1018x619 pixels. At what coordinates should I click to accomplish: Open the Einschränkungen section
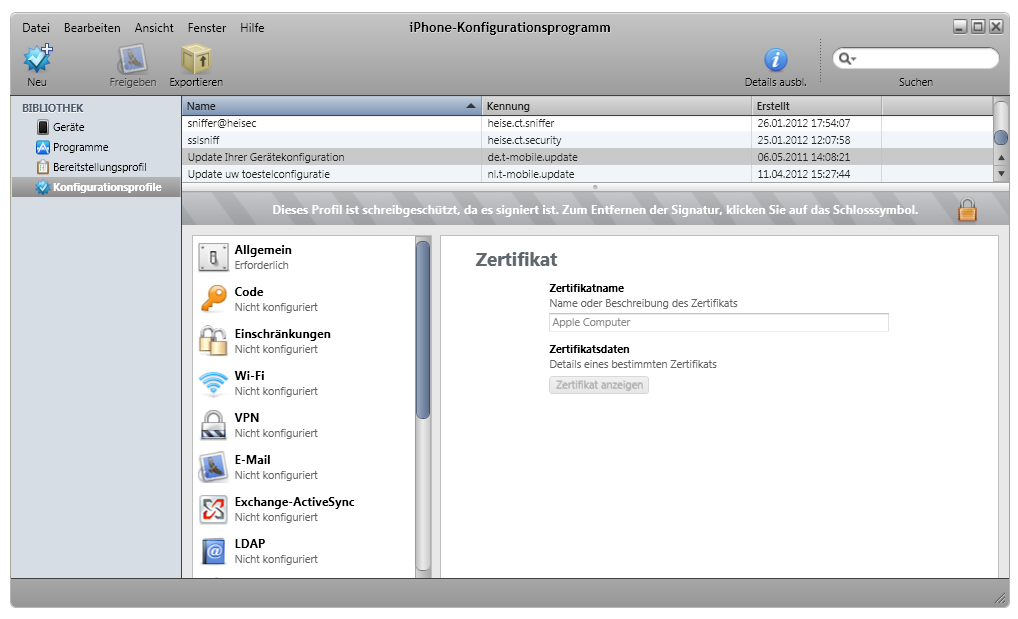[214, 341]
